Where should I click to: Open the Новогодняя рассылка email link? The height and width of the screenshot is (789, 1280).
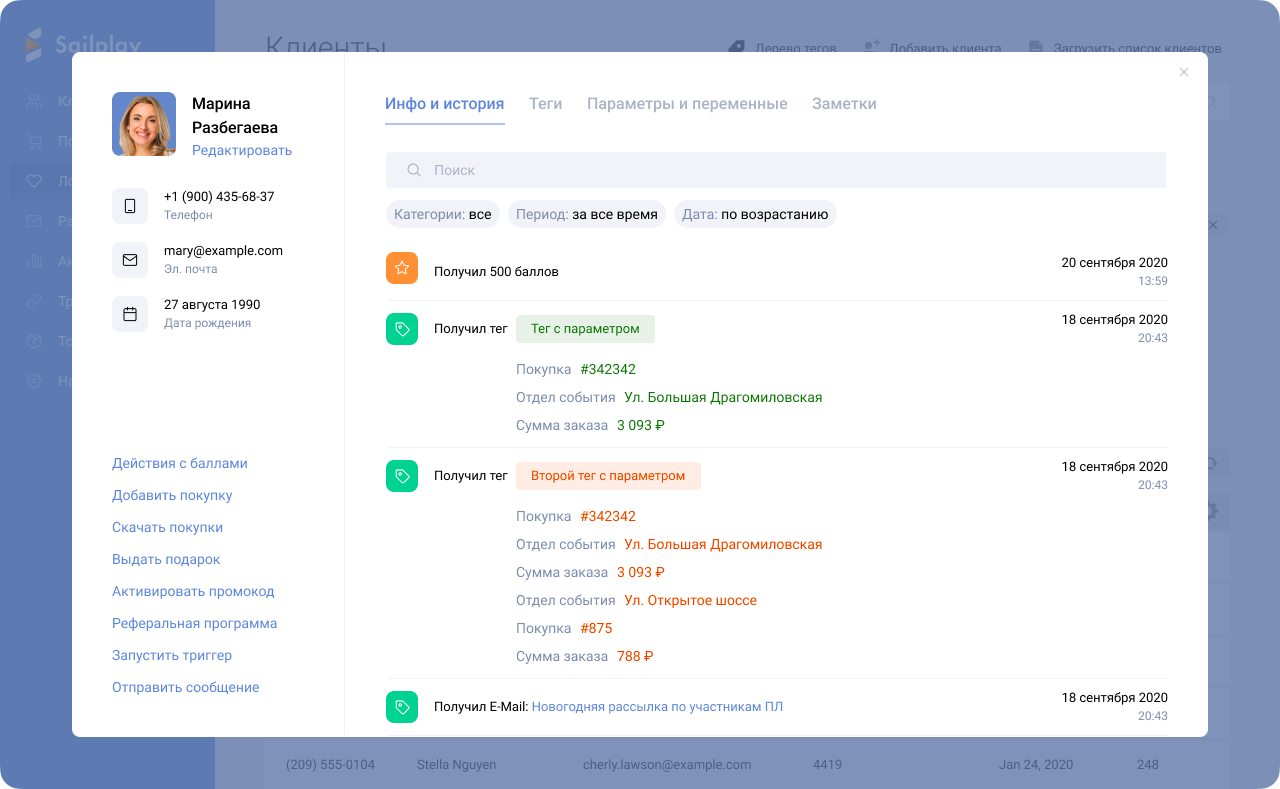point(657,707)
